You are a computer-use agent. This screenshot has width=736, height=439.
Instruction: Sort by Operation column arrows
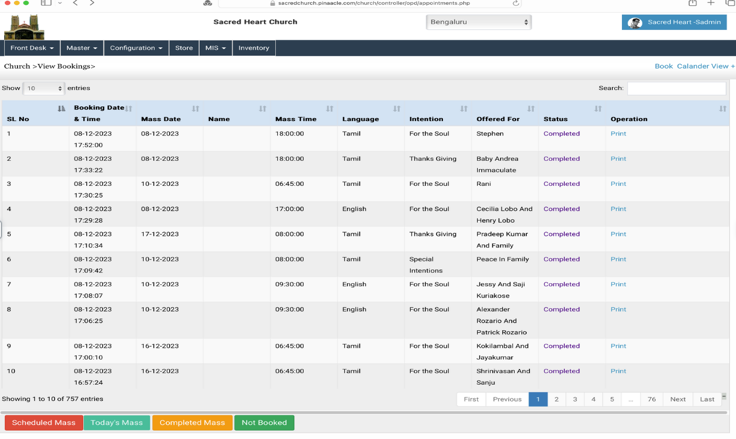tap(723, 108)
